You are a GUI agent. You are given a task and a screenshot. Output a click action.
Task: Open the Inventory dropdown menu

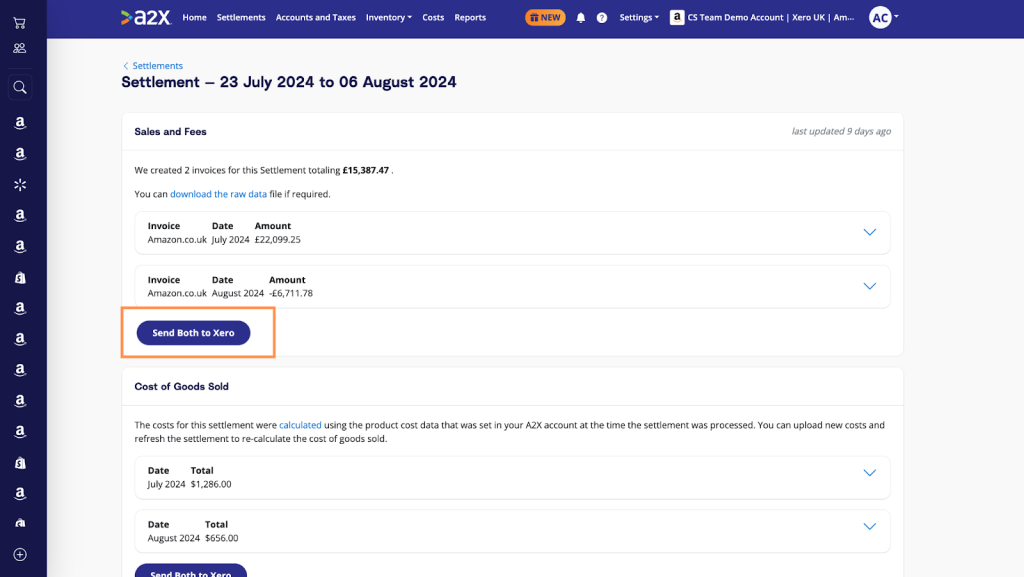(388, 17)
